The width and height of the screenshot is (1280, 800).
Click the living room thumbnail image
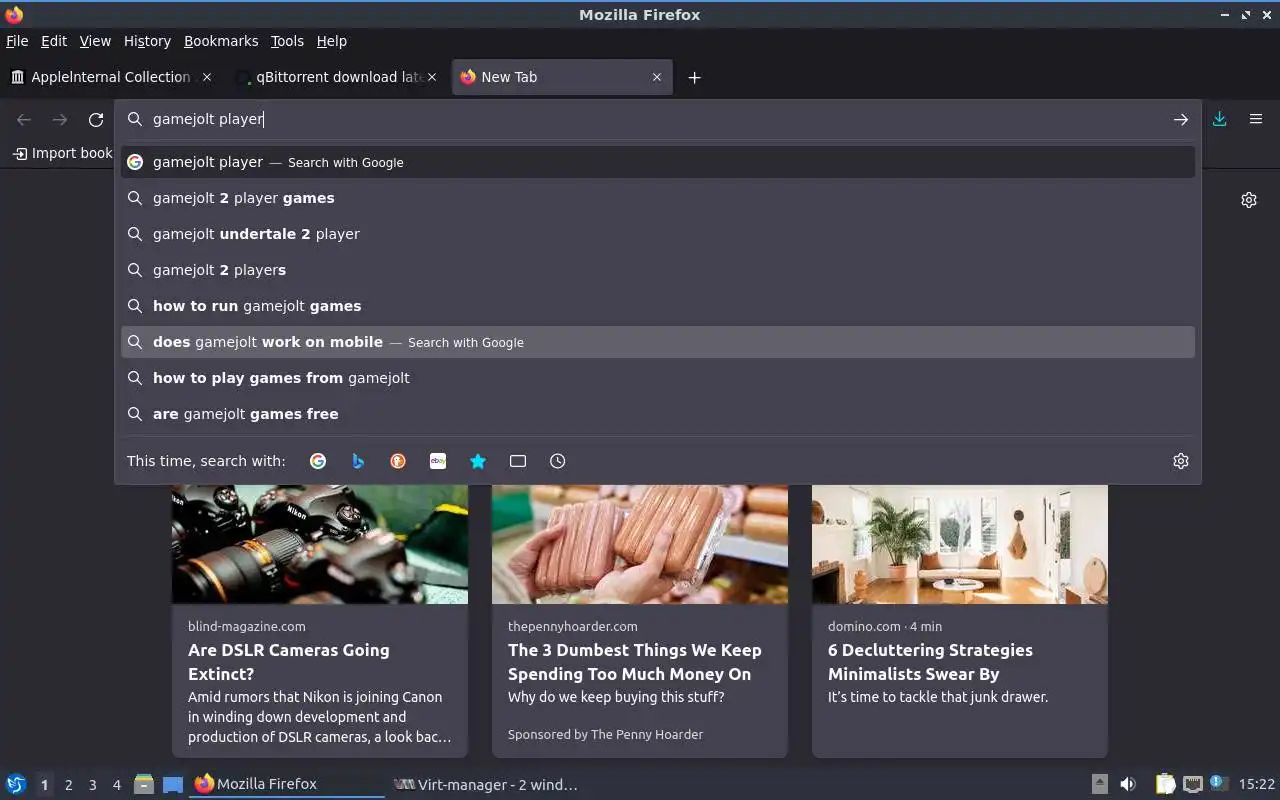[960, 544]
